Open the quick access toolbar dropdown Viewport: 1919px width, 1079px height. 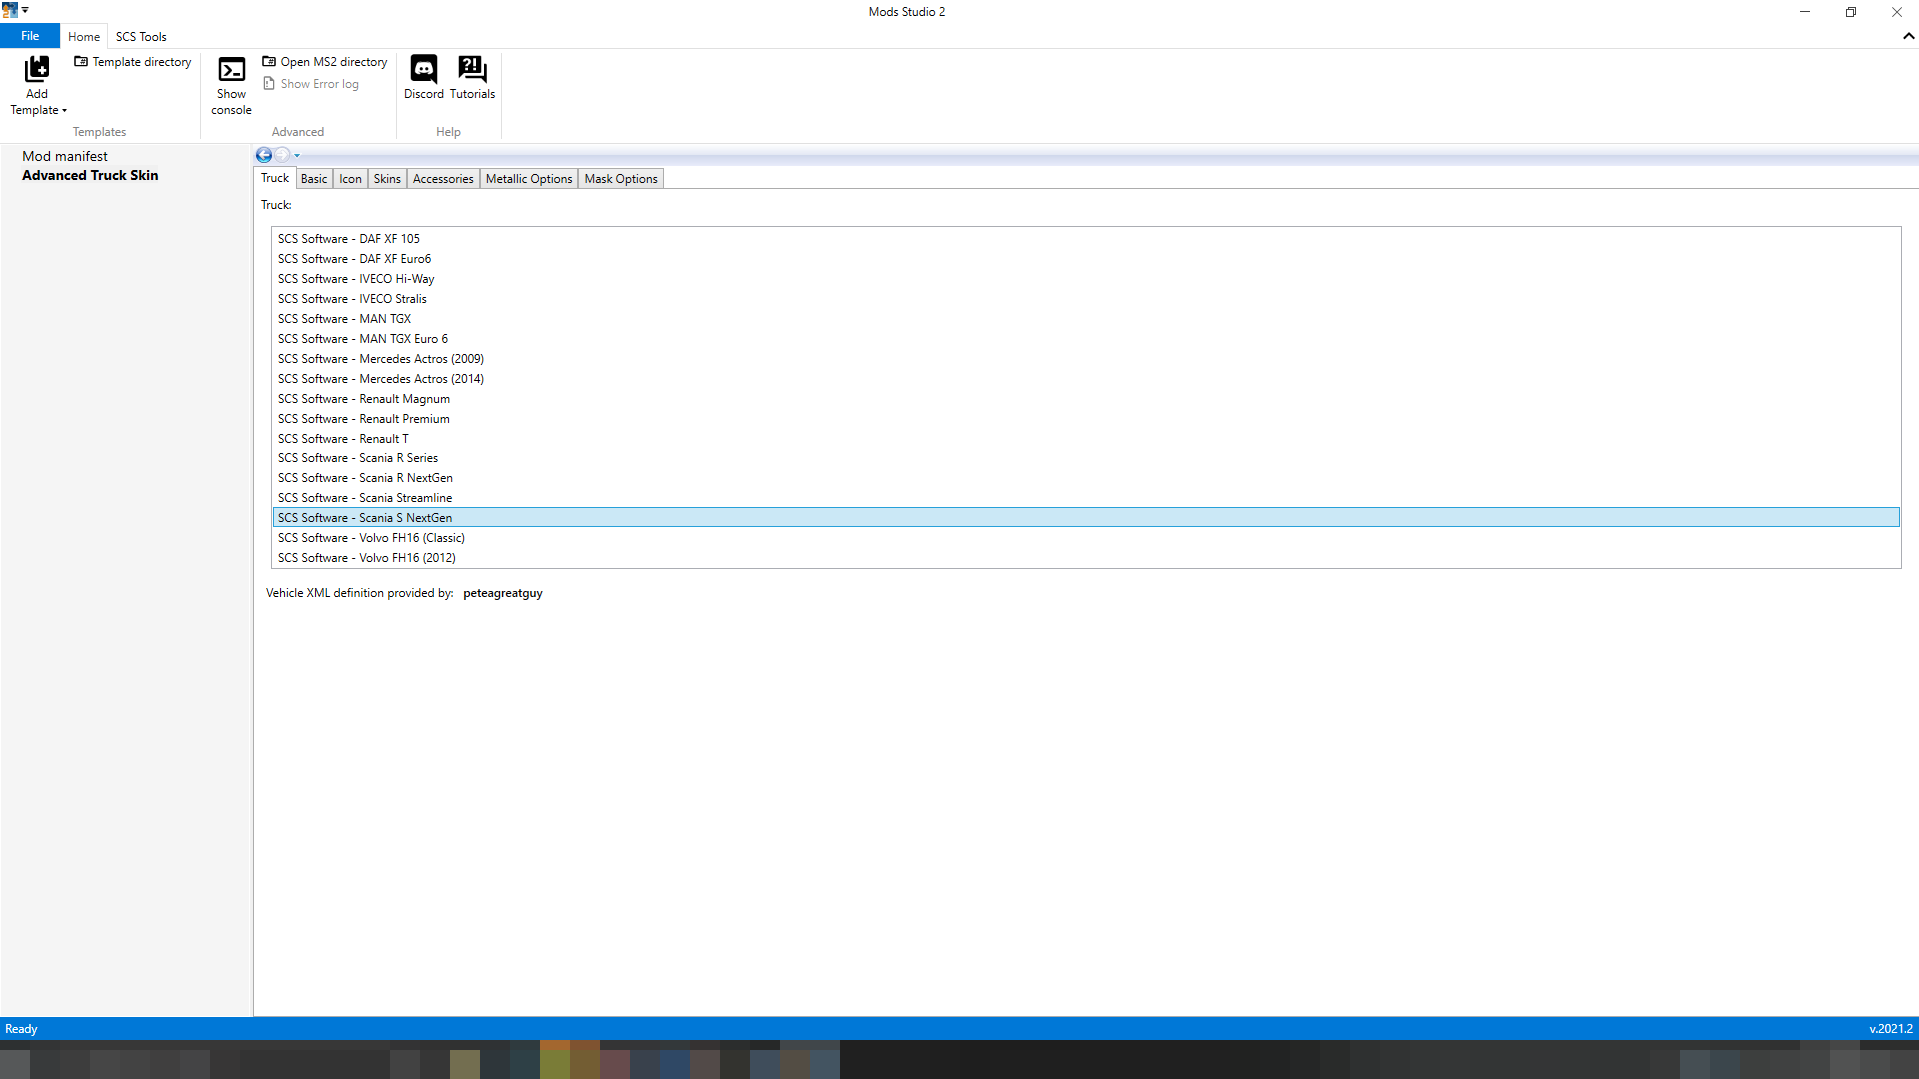coord(25,11)
